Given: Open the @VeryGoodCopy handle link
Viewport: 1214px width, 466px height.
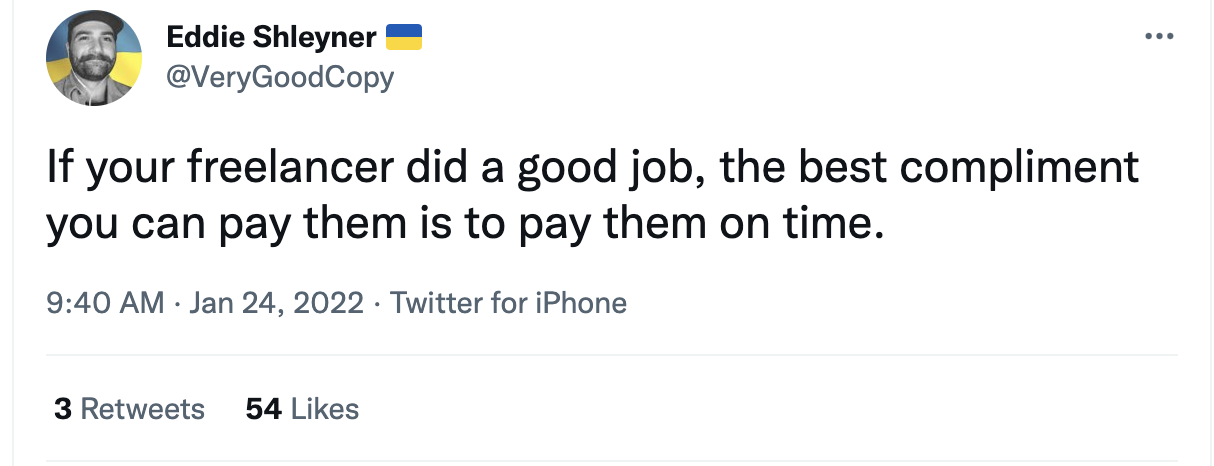Looking at the screenshot, I should (x=280, y=76).
